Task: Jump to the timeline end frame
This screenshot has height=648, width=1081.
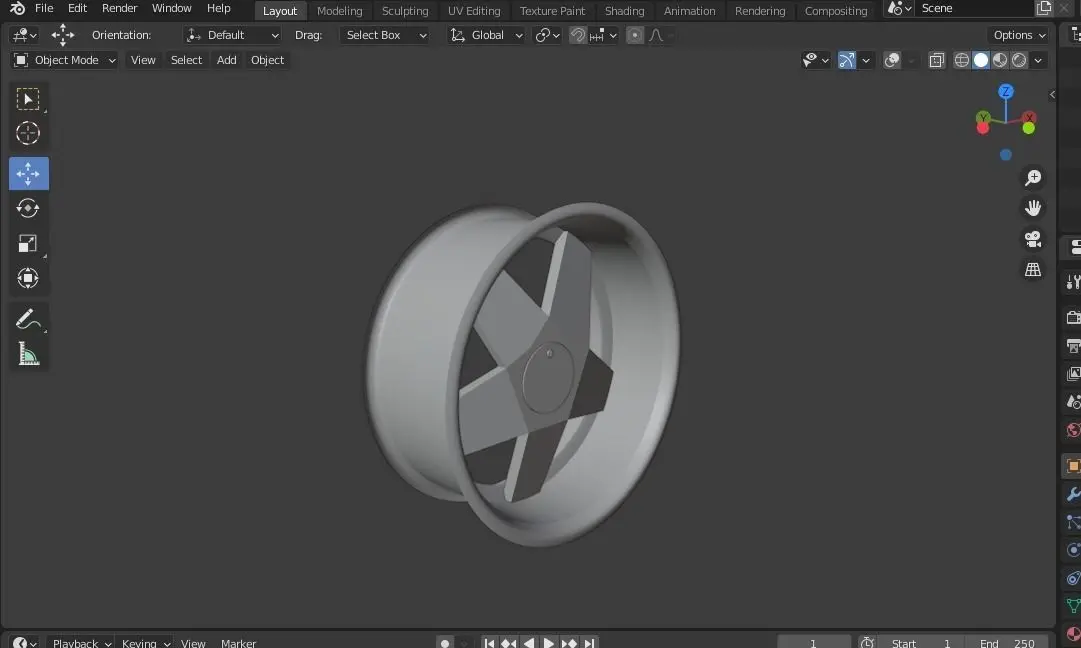Action: (589, 642)
